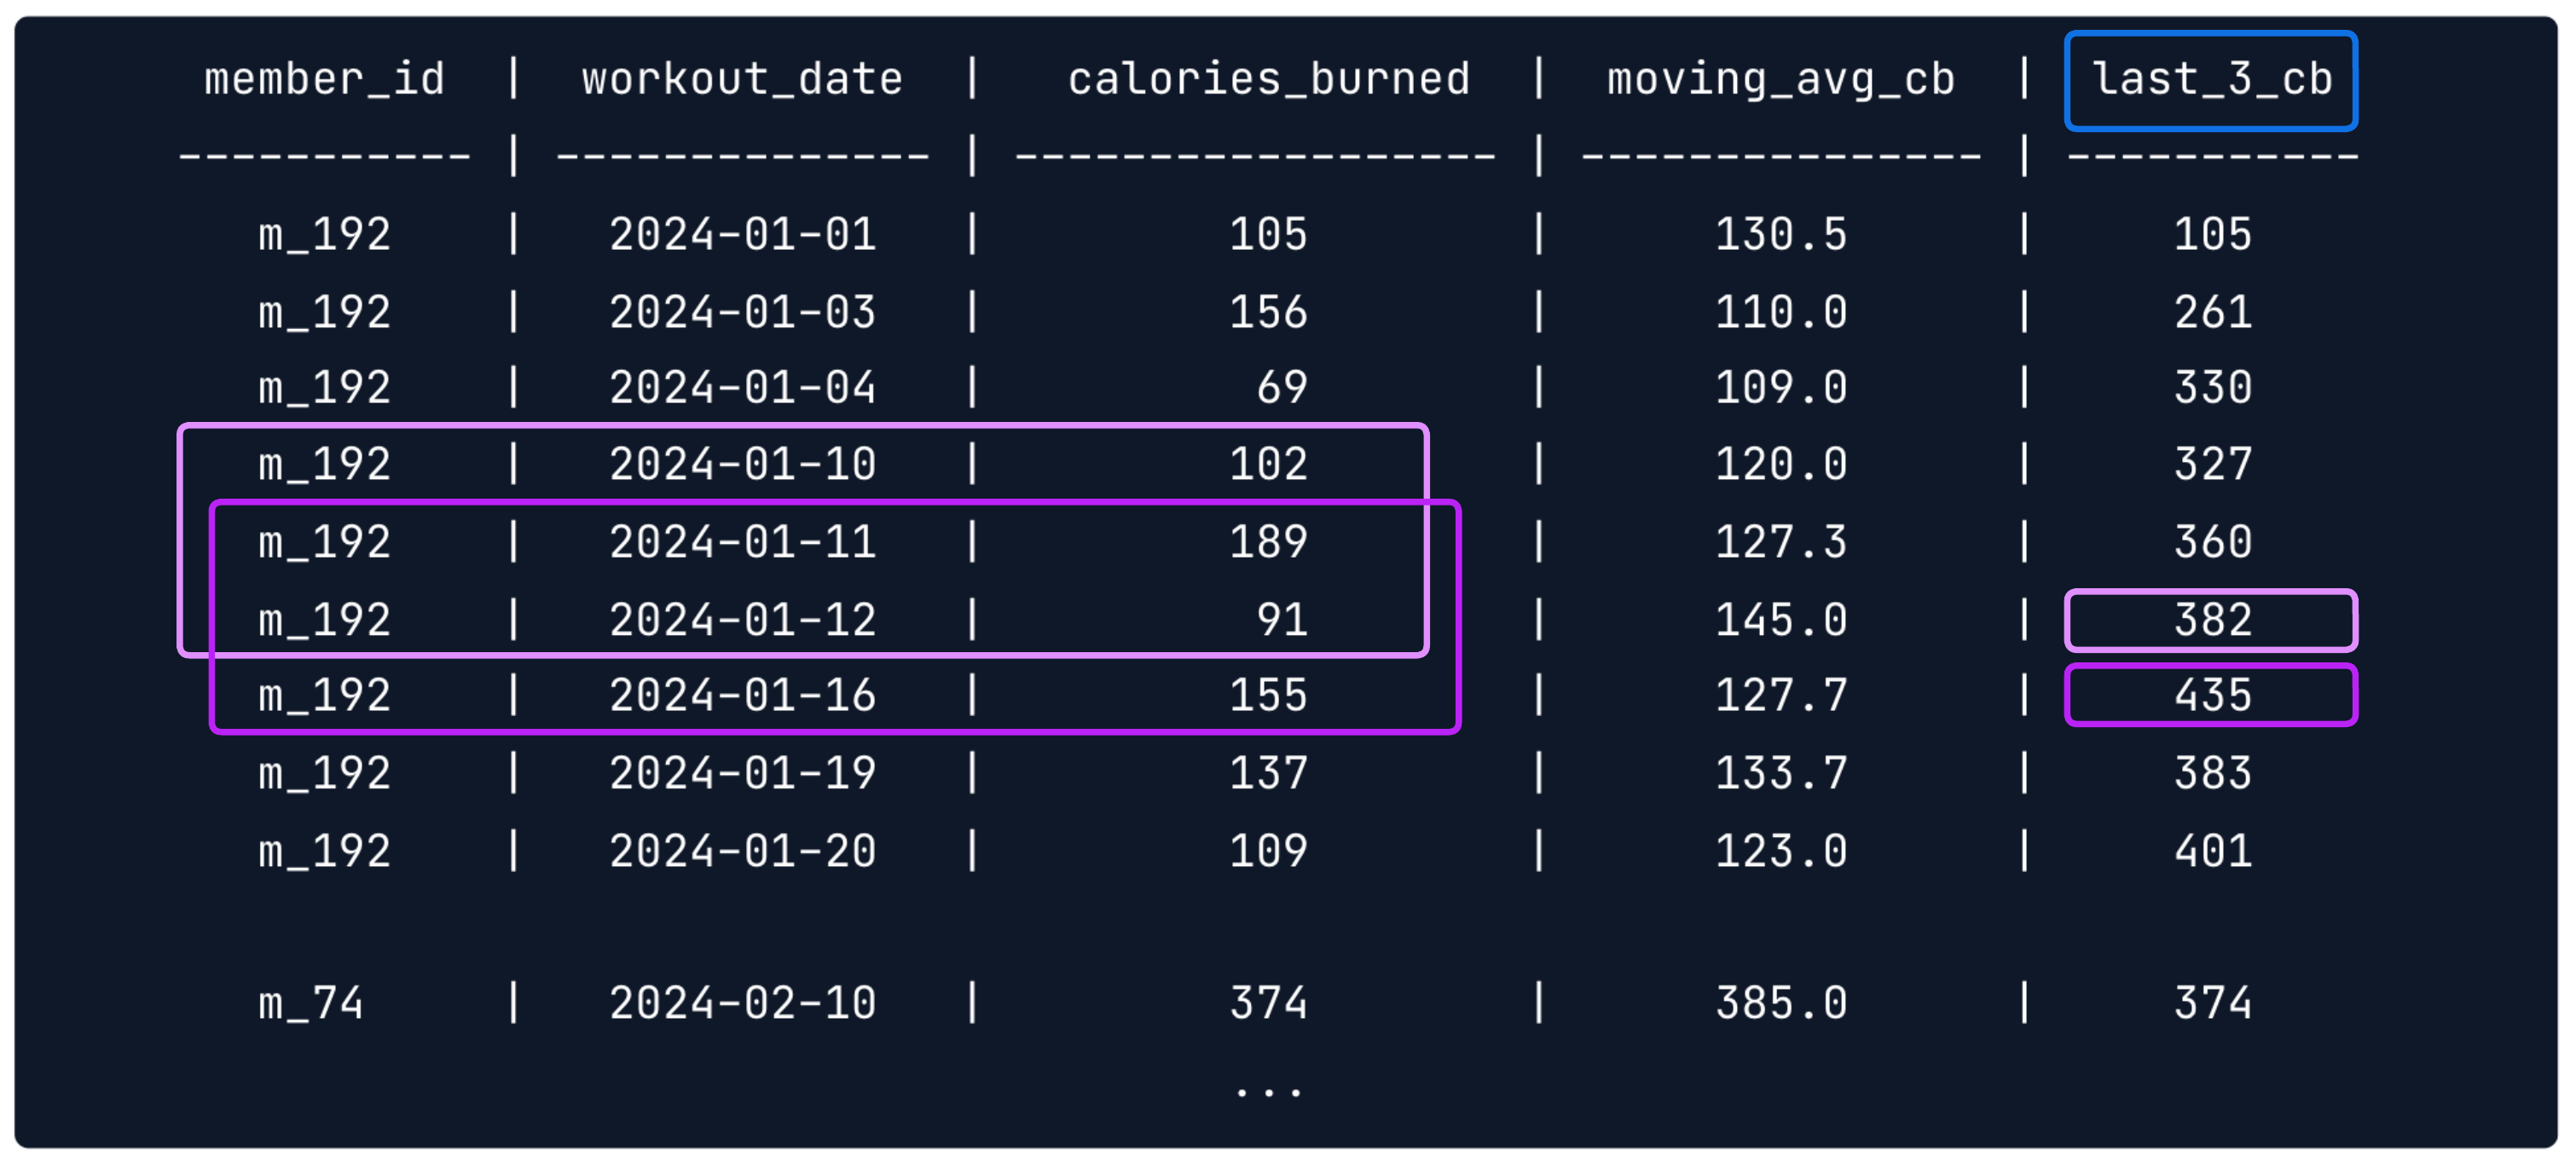Click the highlighted 435 value
Viewport: 2576px width, 1167px height.
2211,695
